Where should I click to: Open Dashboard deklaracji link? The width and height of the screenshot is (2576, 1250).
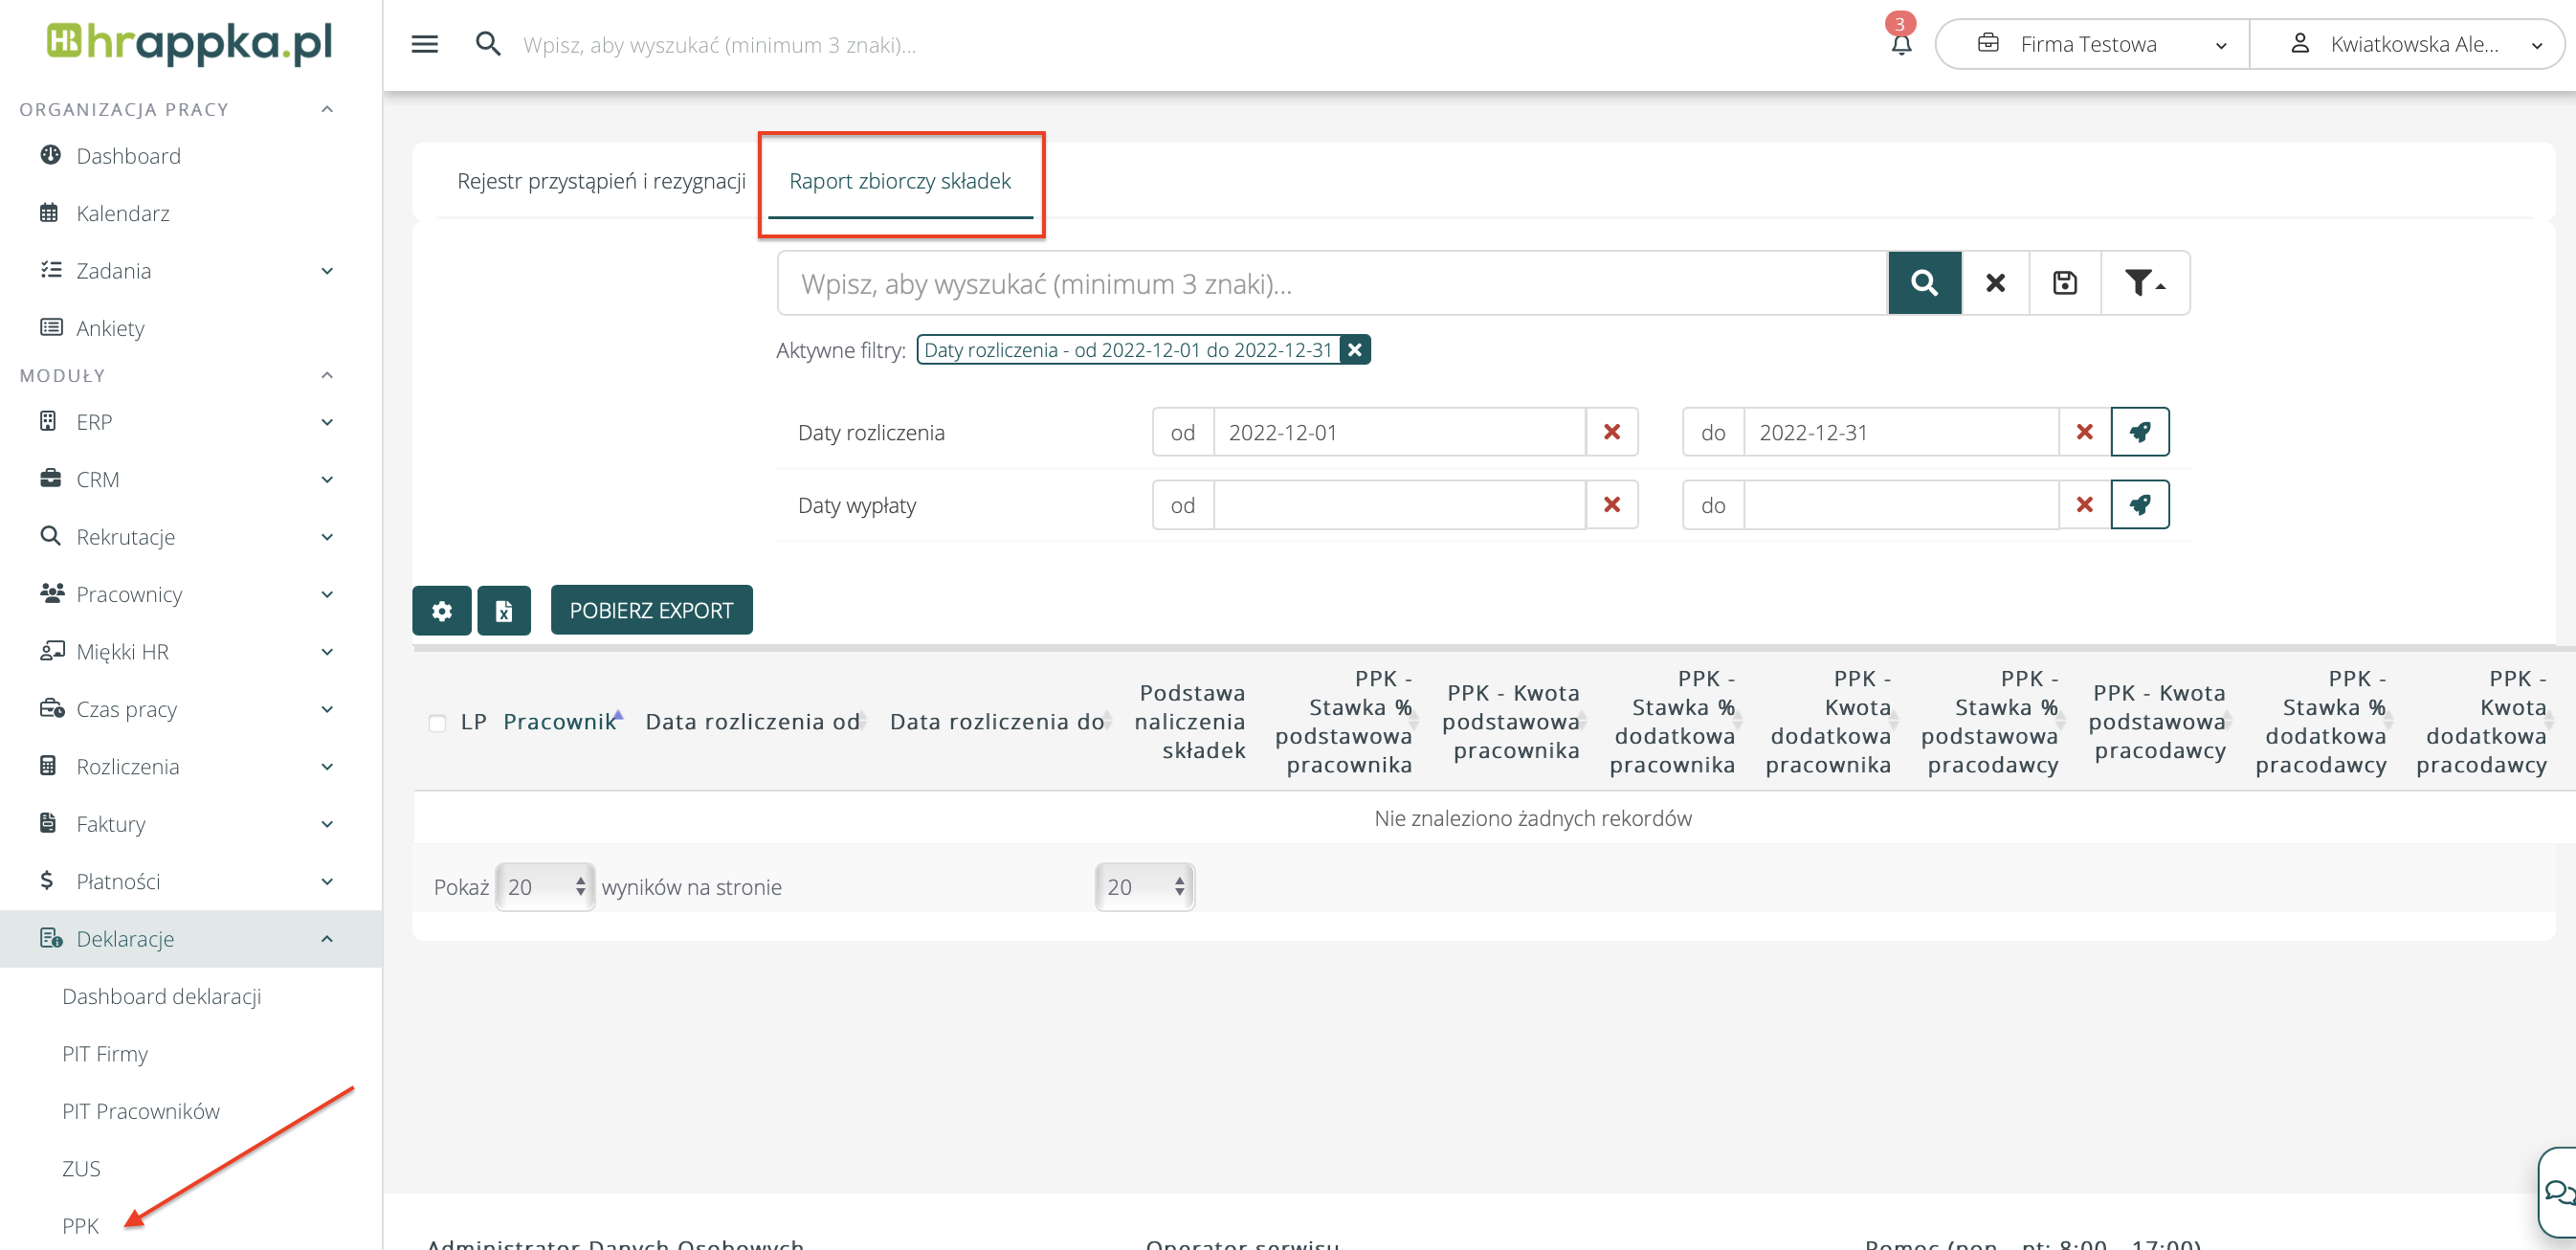click(x=162, y=996)
